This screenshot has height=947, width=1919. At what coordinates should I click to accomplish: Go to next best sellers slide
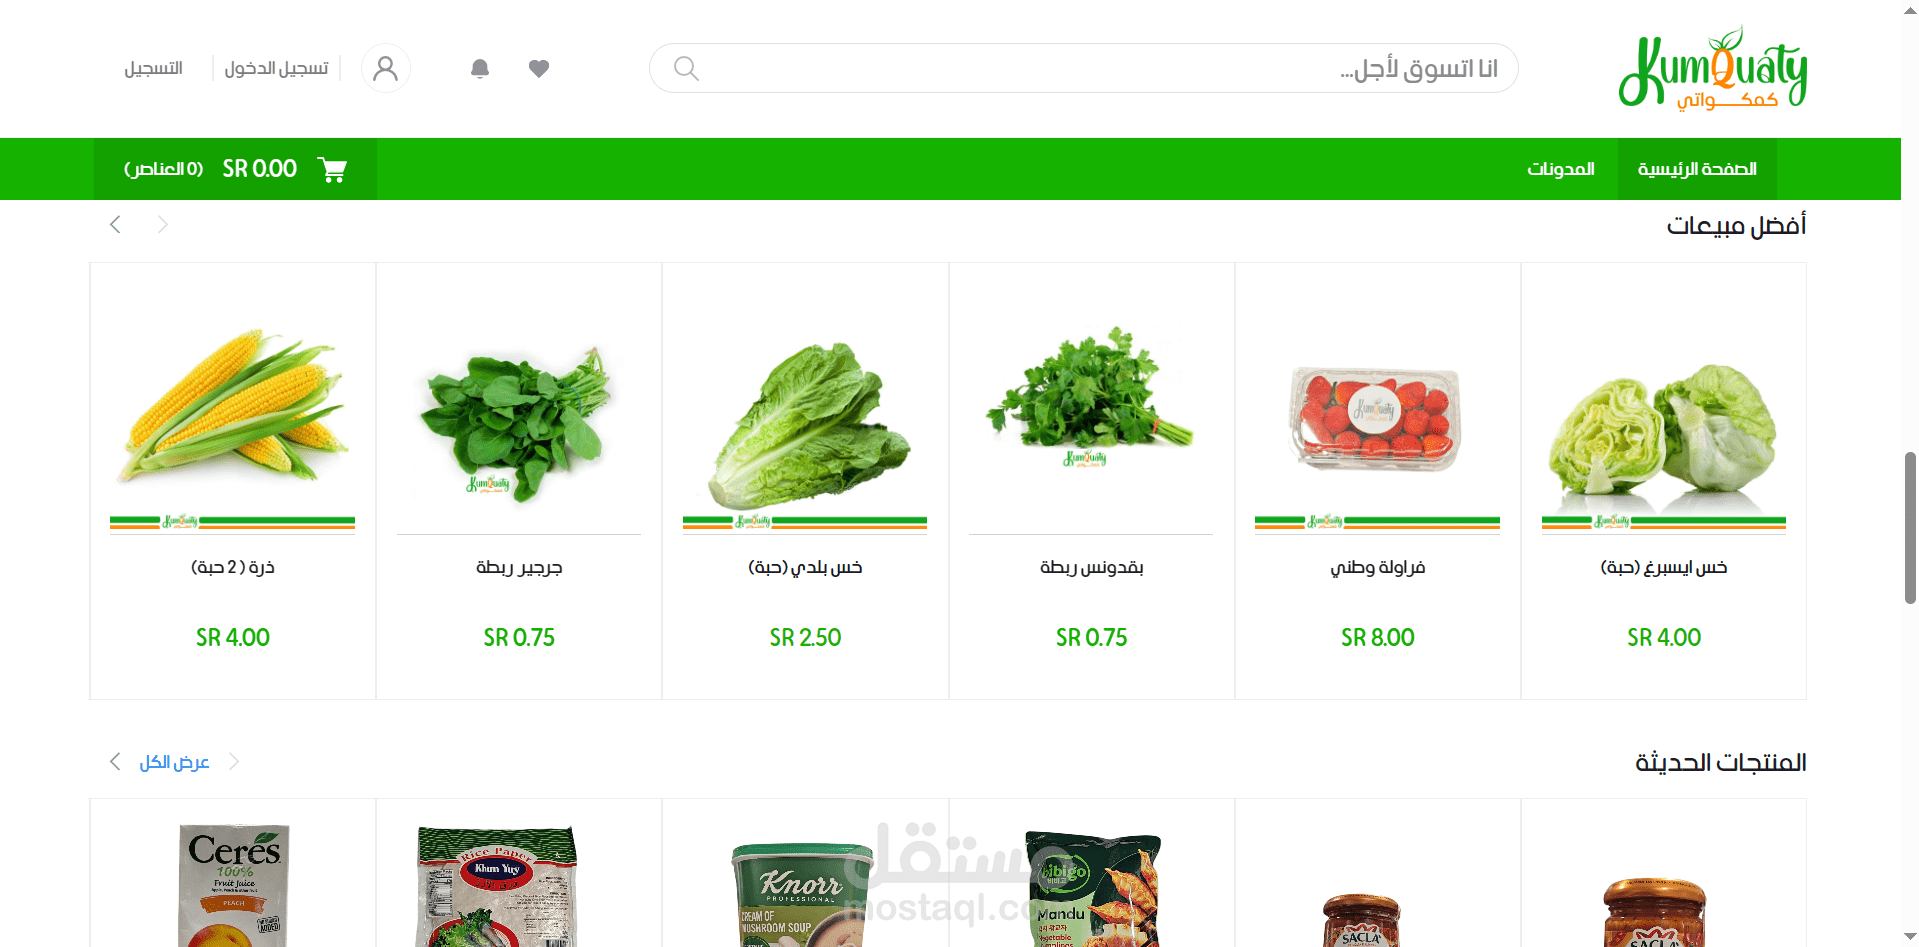tap(163, 224)
